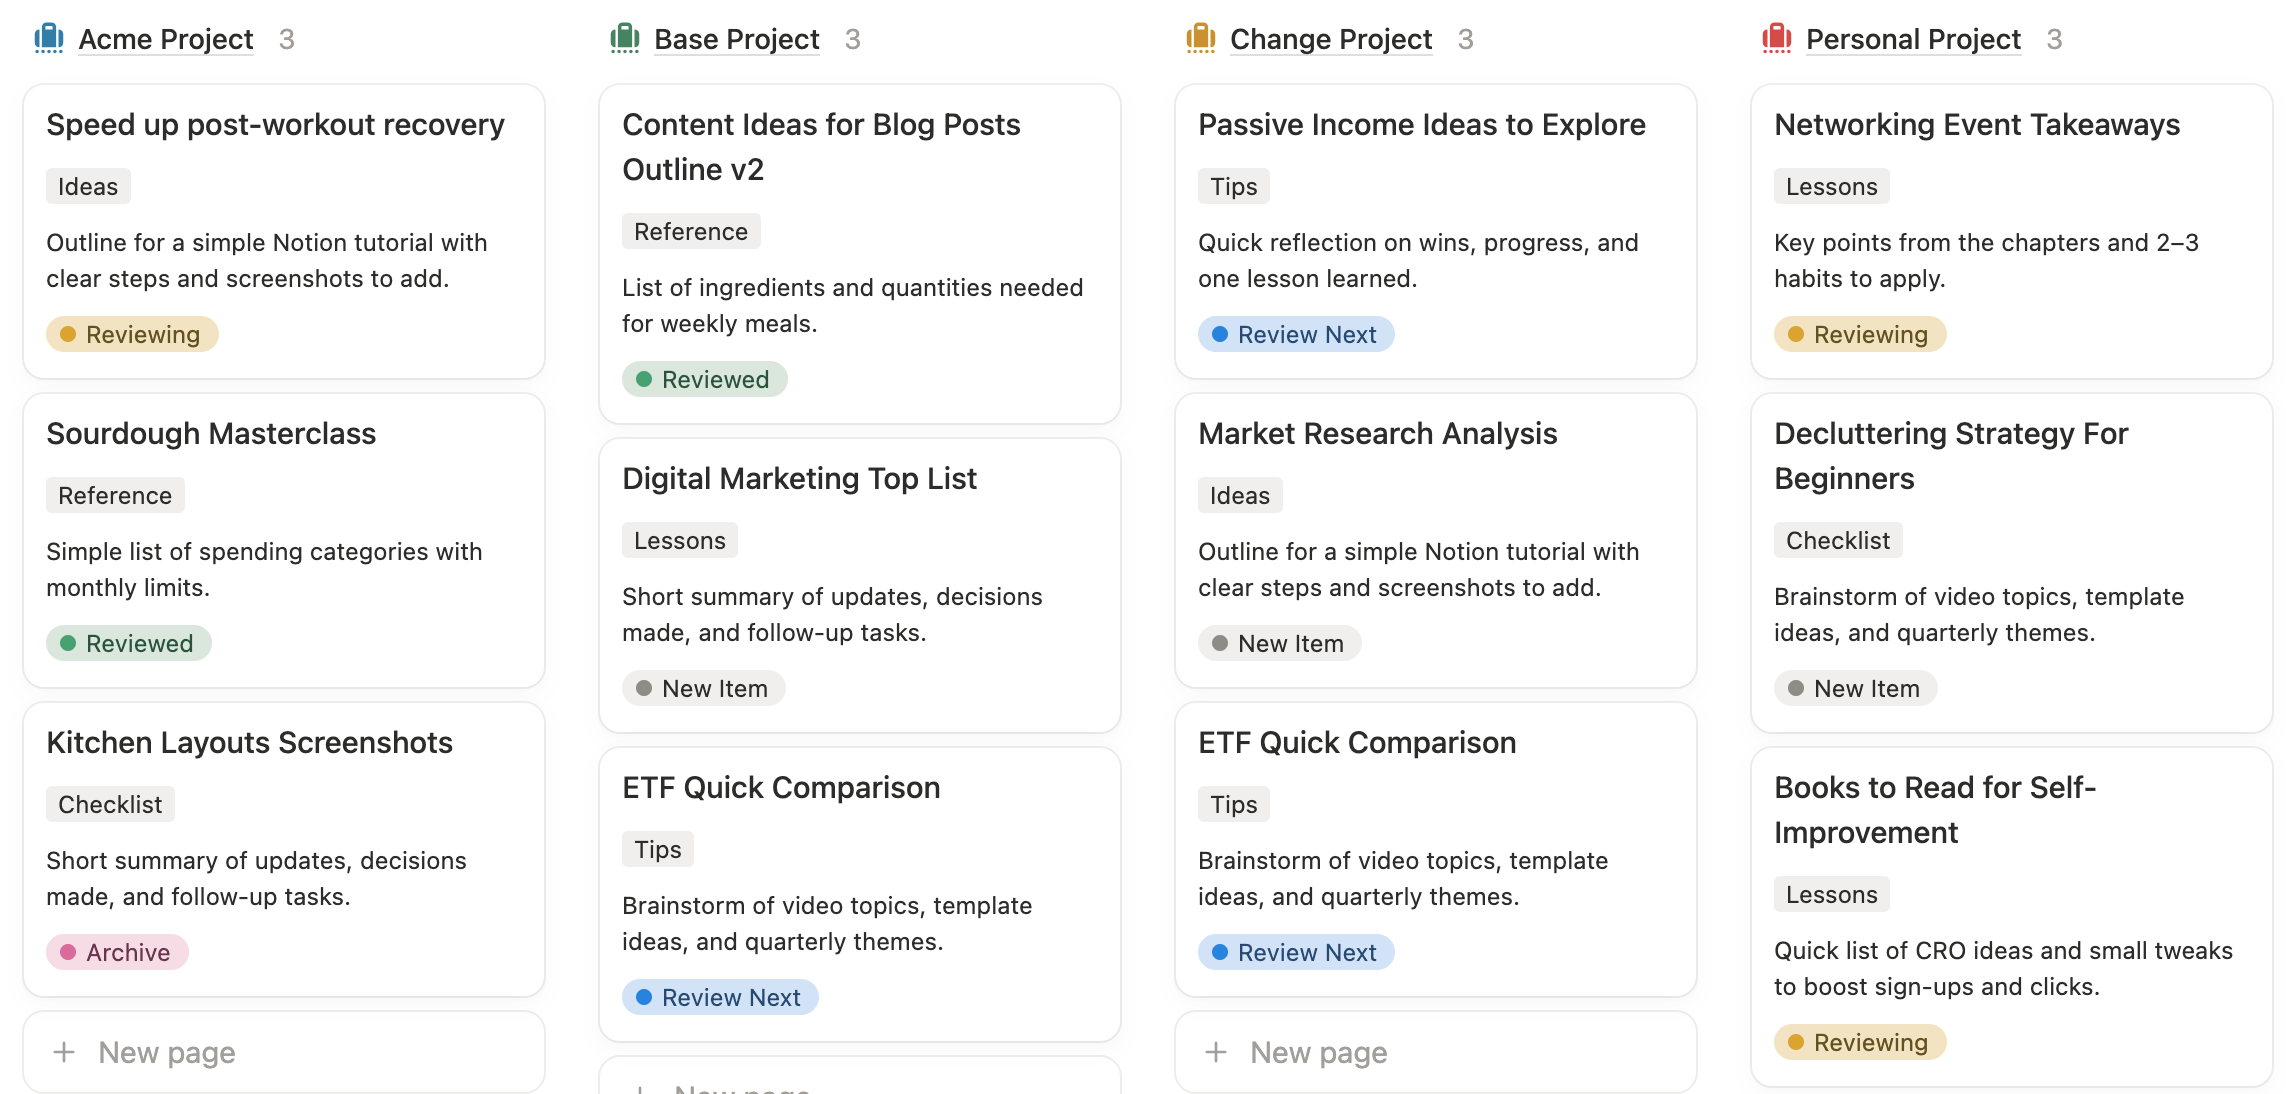Click the green Base Project suitcase icon
2286x1094 pixels.
625,39
